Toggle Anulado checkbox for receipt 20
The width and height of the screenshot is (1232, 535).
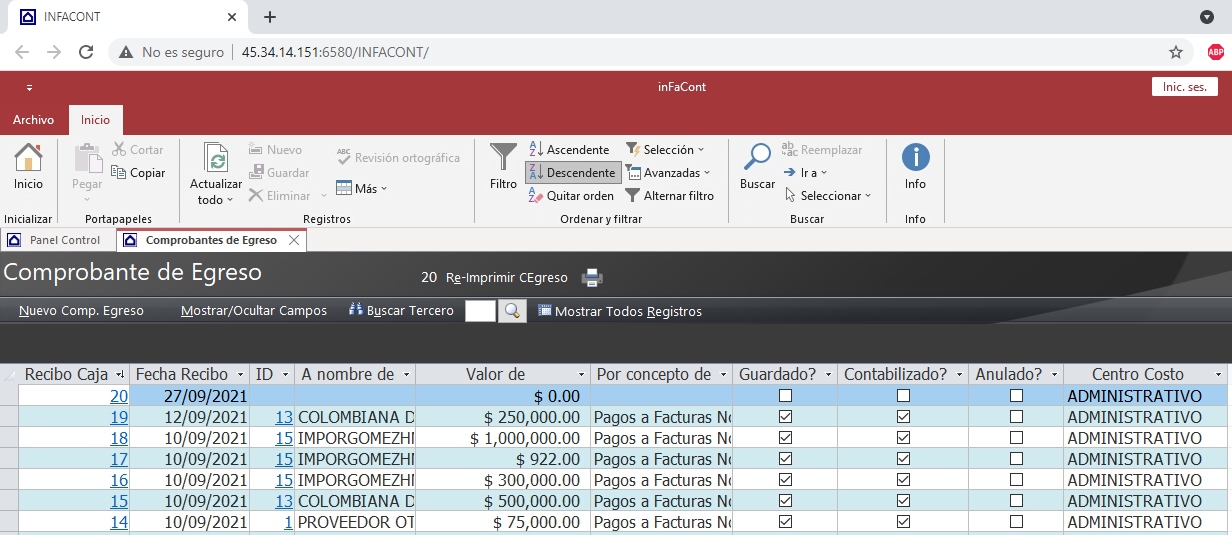pyautogui.click(x=1016, y=396)
